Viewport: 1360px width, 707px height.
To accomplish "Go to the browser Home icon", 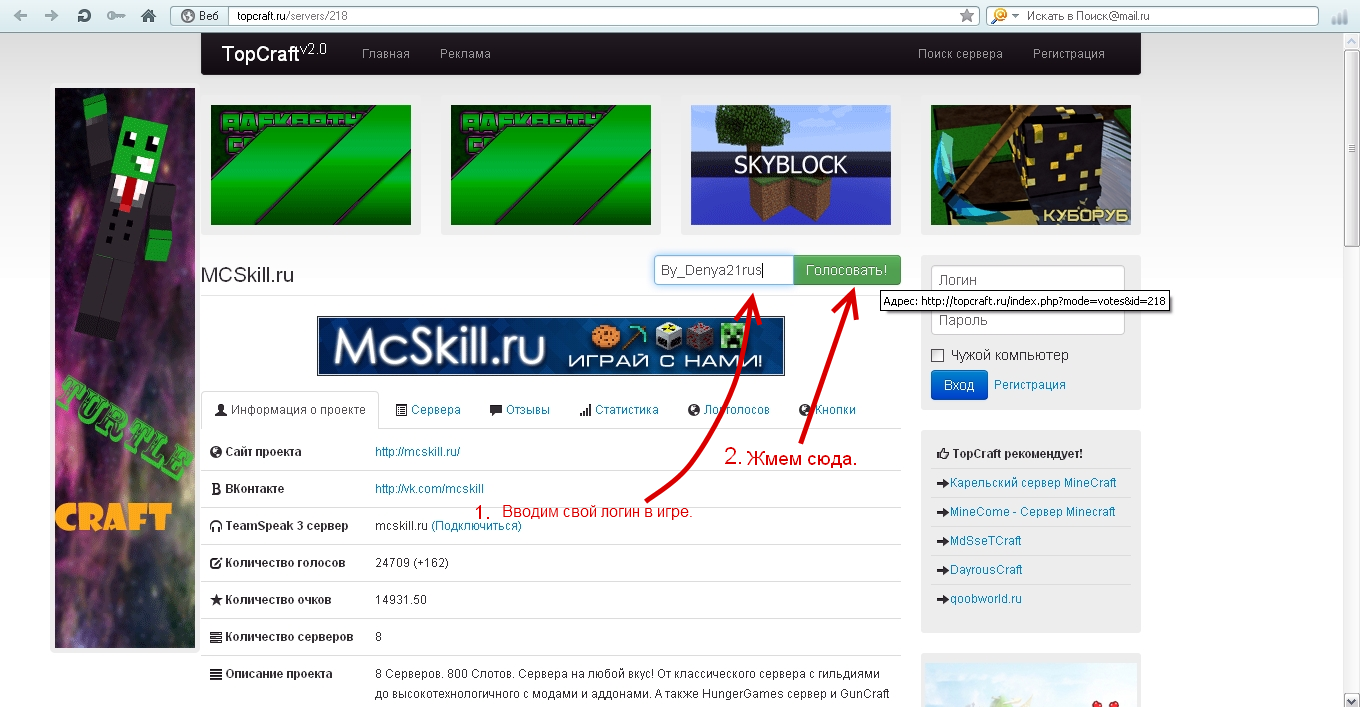I will [148, 15].
